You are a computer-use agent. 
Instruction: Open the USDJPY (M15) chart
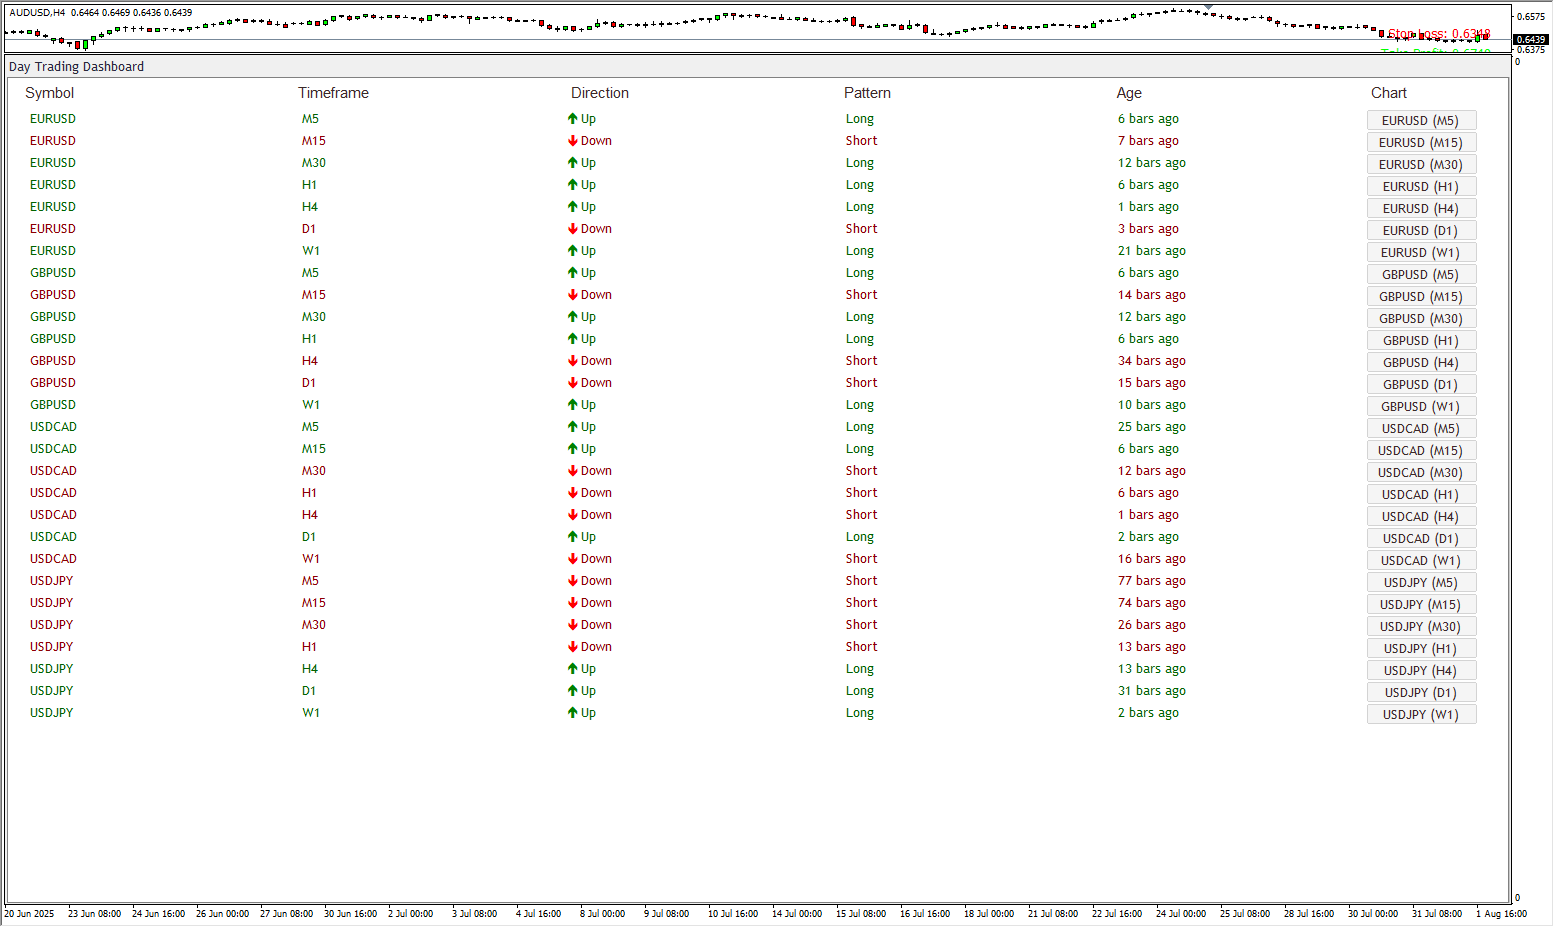coord(1420,605)
